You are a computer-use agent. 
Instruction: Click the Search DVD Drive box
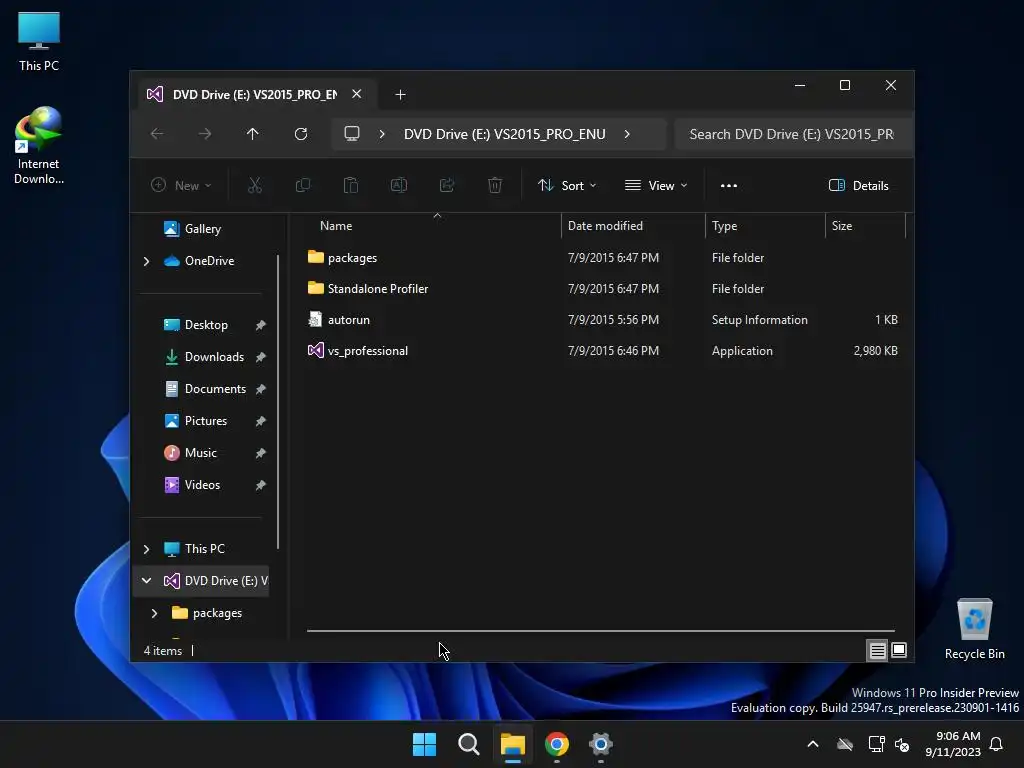click(793, 134)
